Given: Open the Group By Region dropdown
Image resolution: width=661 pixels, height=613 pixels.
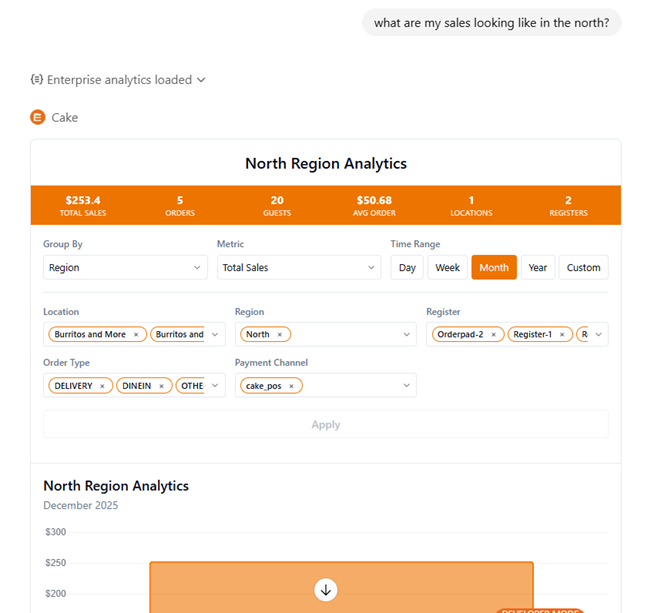Looking at the screenshot, I should click(125, 268).
